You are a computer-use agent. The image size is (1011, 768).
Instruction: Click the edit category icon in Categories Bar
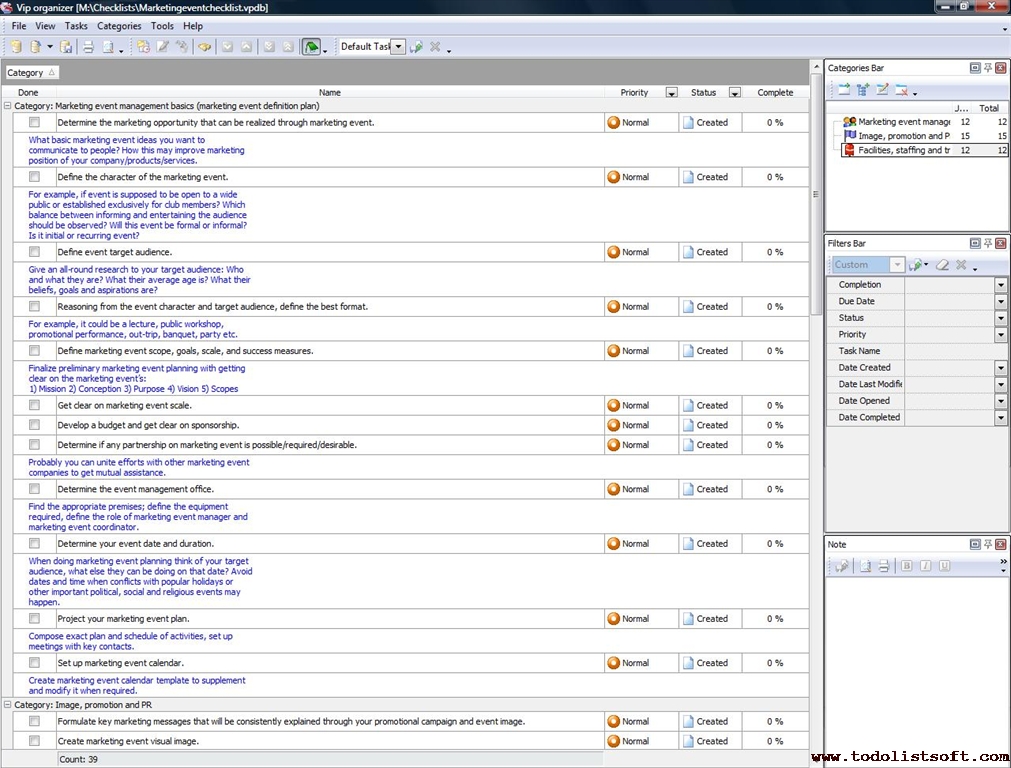click(882, 90)
